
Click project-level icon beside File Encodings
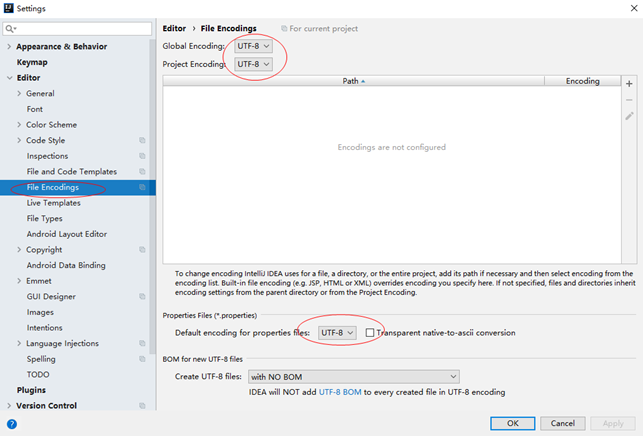click(x=142, y=187)
